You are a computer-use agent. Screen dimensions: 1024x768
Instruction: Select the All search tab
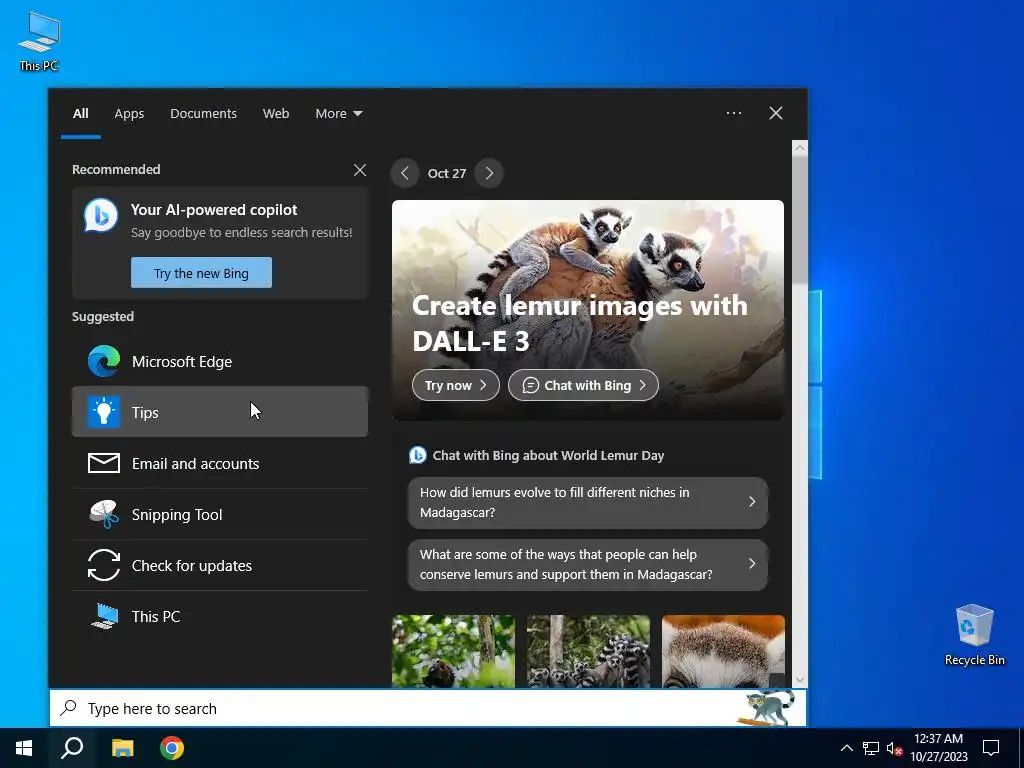[80, 114]
